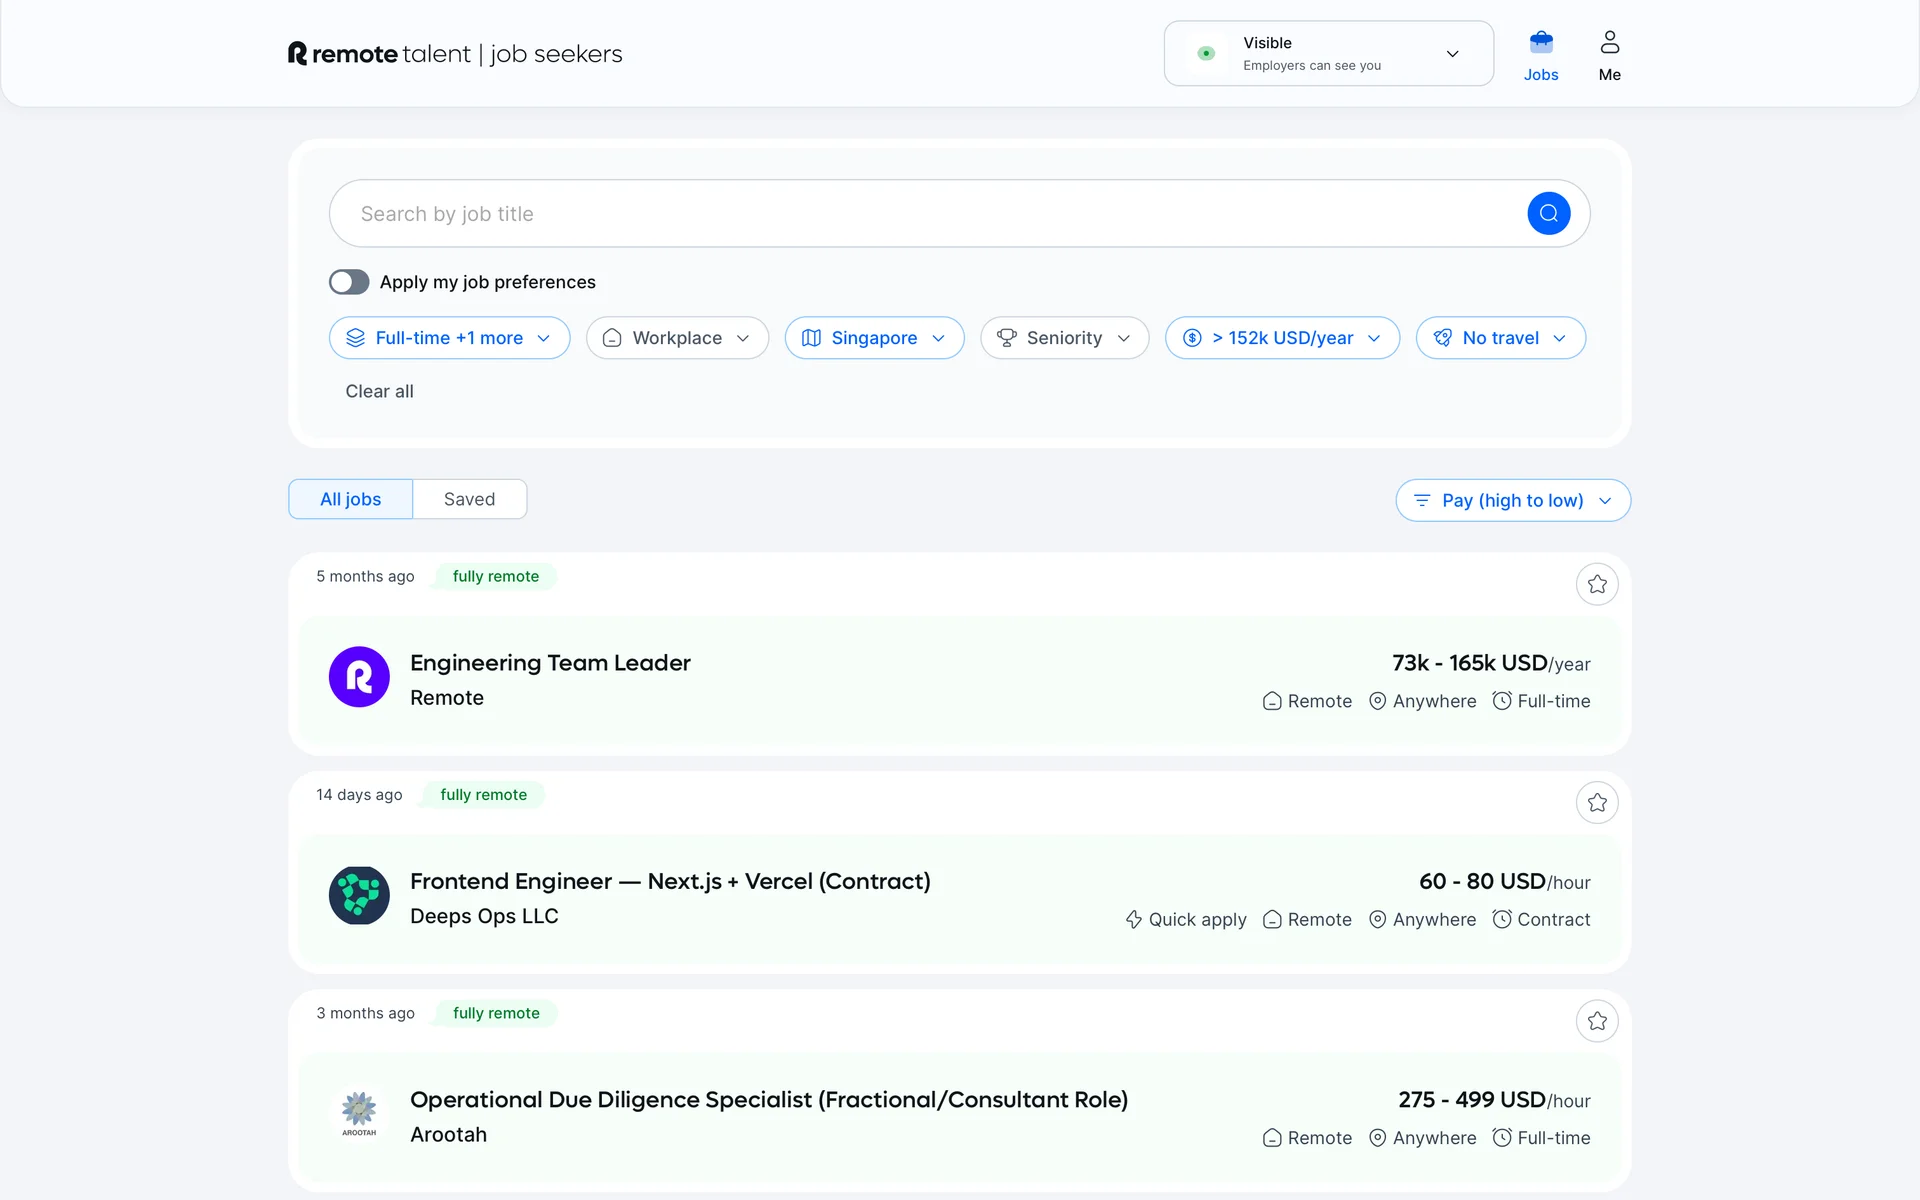The image size is (1920, 1200).
Task: Open the Jobs briefcase icon
Action: [x=1540, y=43]
